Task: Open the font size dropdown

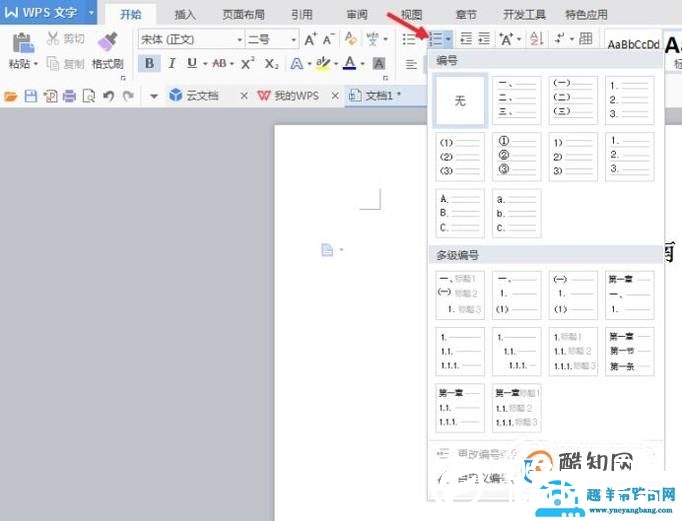Action: 294,40
